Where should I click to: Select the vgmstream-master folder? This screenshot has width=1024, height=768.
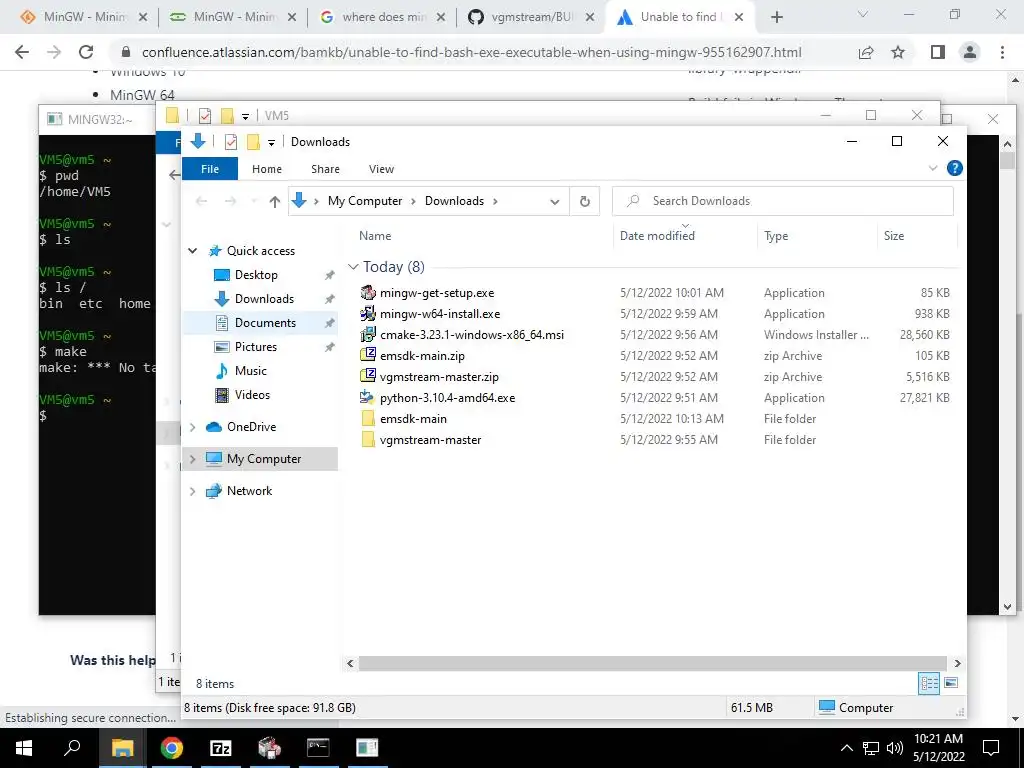[430, 440]
